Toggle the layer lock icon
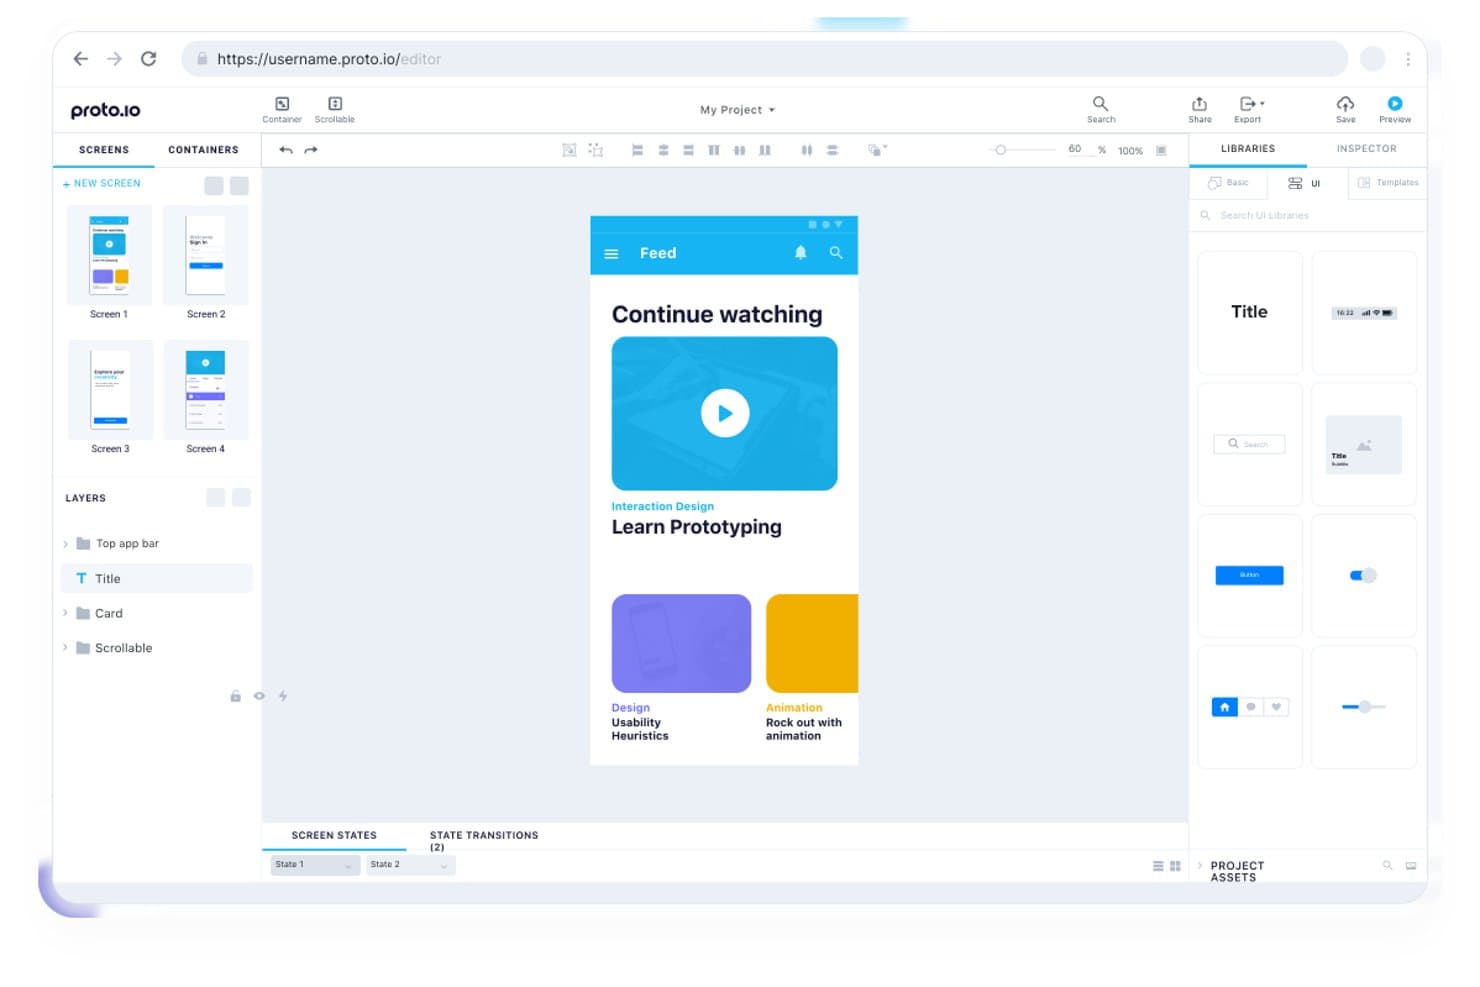This screenshot has height=987, width=1480. pos(235,696)
